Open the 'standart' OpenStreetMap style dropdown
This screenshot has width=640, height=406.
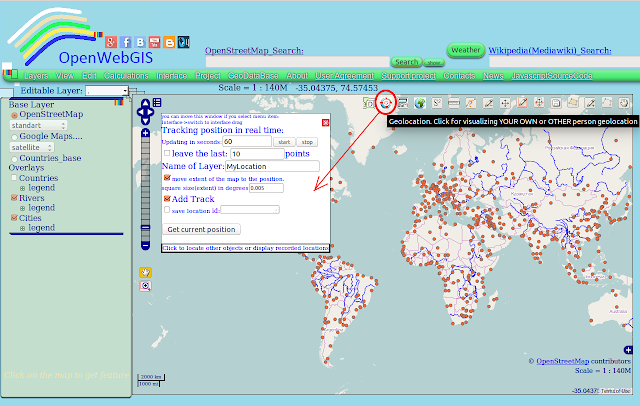[x=38, y=125]
